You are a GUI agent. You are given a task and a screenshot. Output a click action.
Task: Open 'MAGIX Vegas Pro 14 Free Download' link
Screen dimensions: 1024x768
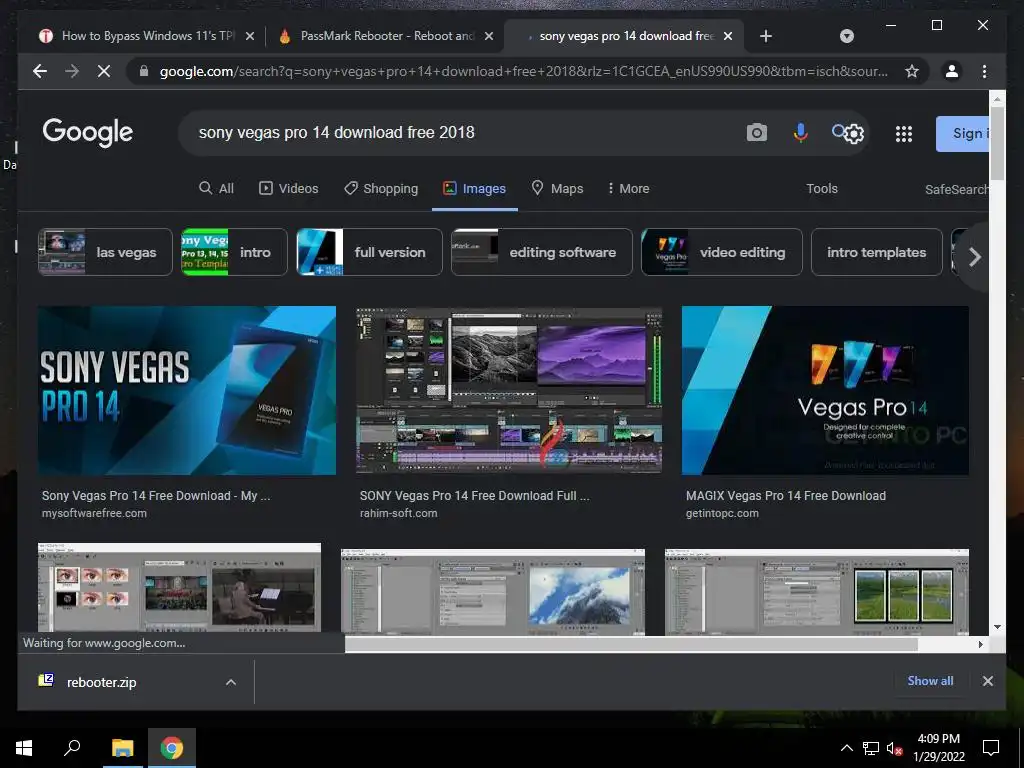pos(786,496)
